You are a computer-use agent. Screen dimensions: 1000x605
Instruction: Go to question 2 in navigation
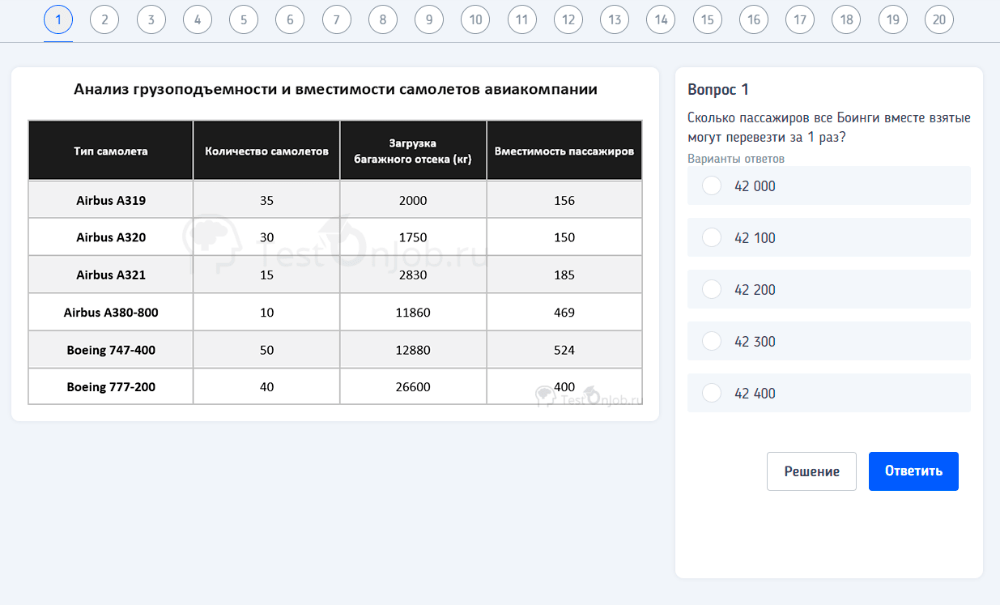(x=104, y=19)
